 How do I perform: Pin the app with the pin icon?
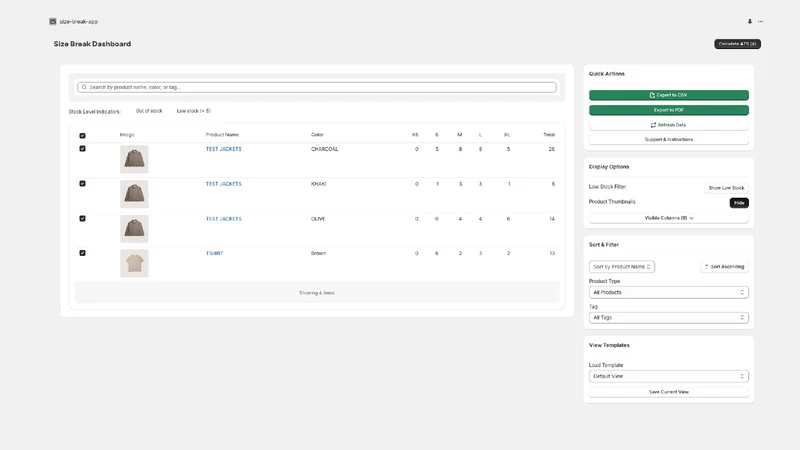pyautogui.click(x=749, y=21)
